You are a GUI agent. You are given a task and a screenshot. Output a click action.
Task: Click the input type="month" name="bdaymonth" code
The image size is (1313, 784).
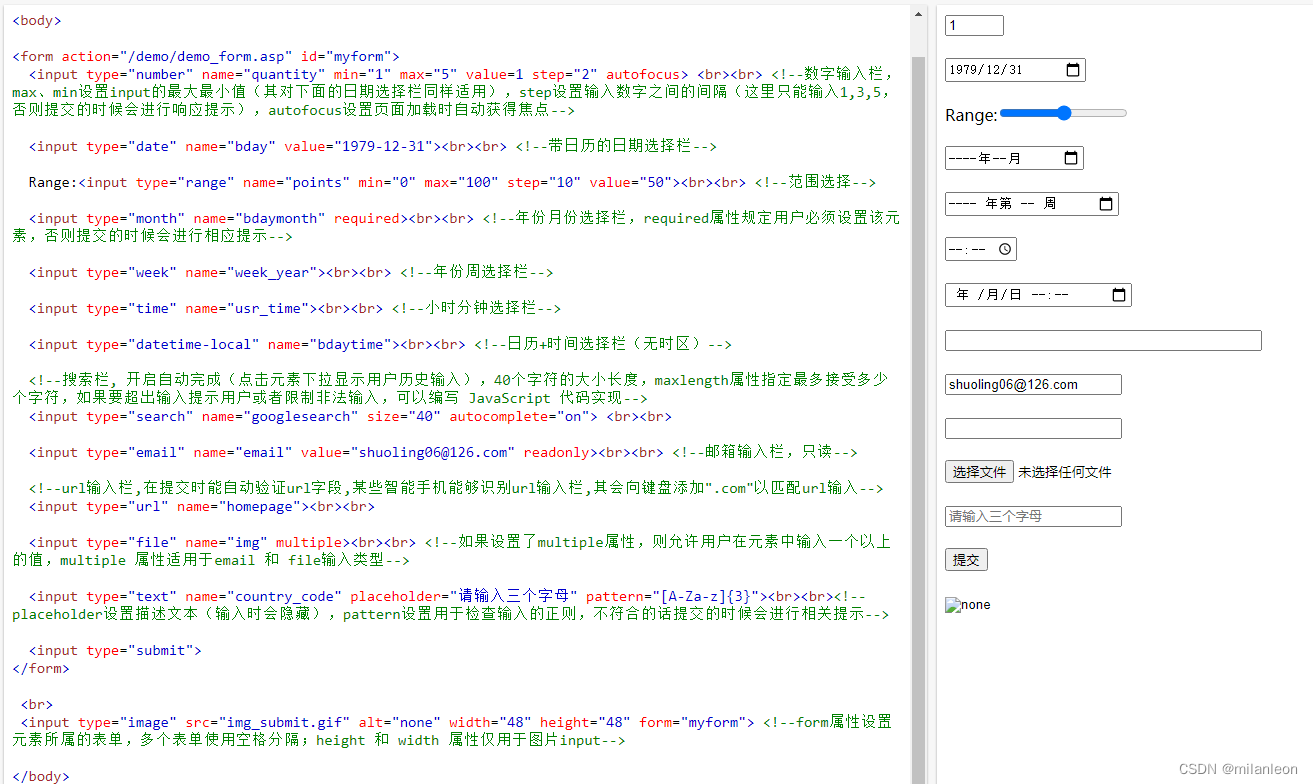[x=218, y=218]
